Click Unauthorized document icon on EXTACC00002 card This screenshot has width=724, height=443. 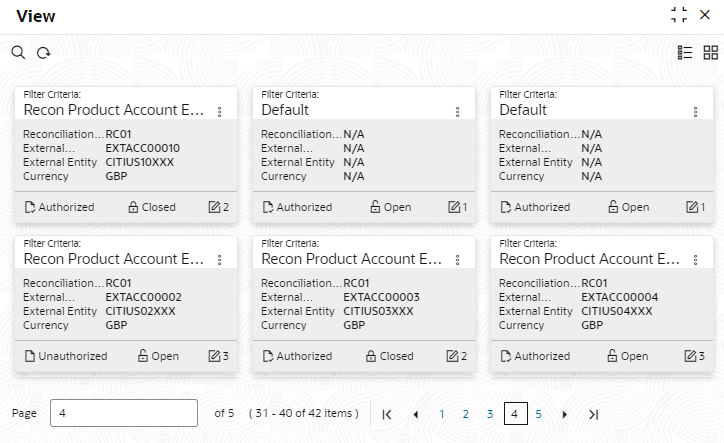(x=30, y=356)
